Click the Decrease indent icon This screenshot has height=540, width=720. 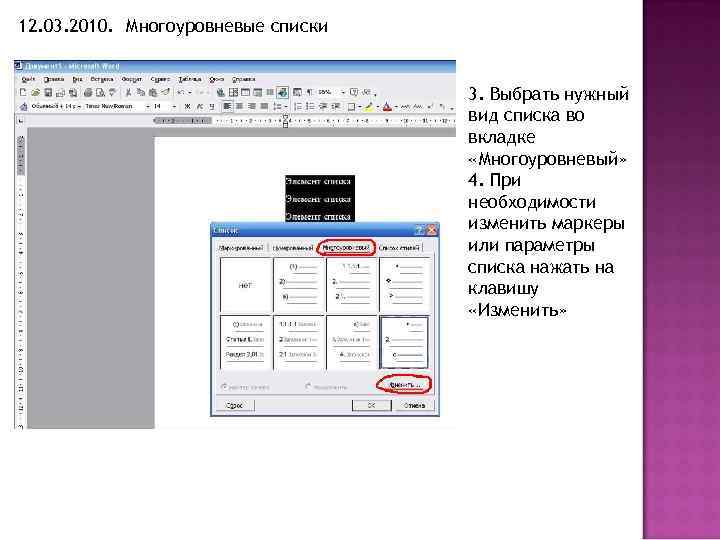coord(323,106)
